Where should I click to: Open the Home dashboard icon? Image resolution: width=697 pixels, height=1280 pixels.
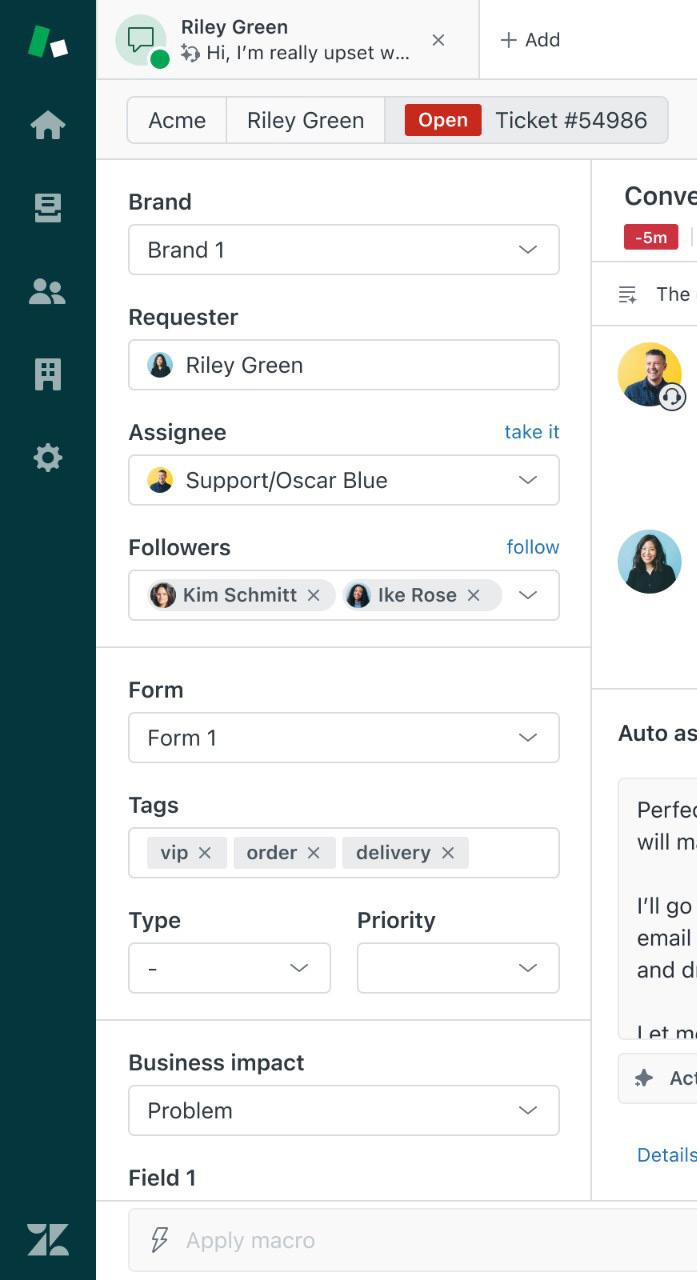click(48, 125)
